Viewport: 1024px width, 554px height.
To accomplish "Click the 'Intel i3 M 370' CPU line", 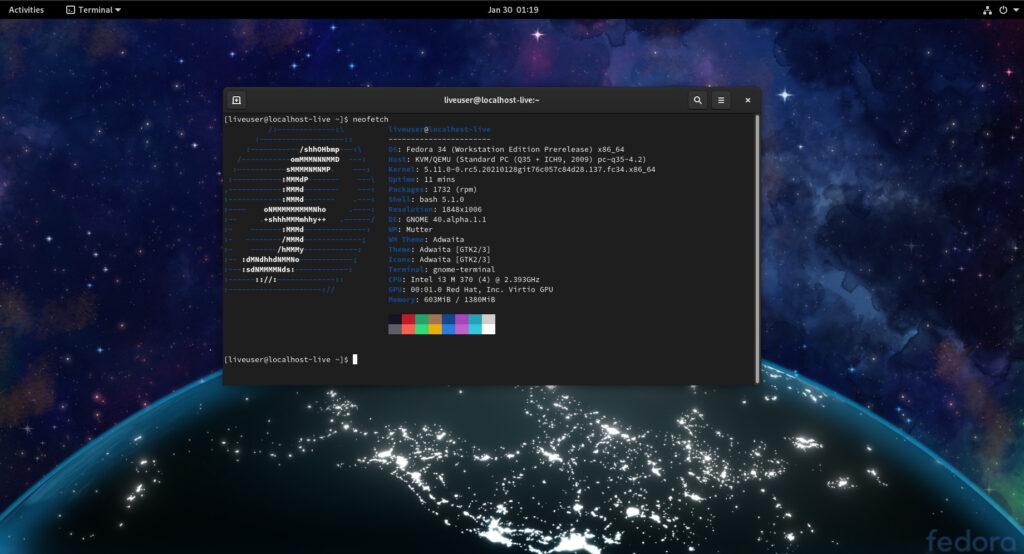I will pos(464,280).
